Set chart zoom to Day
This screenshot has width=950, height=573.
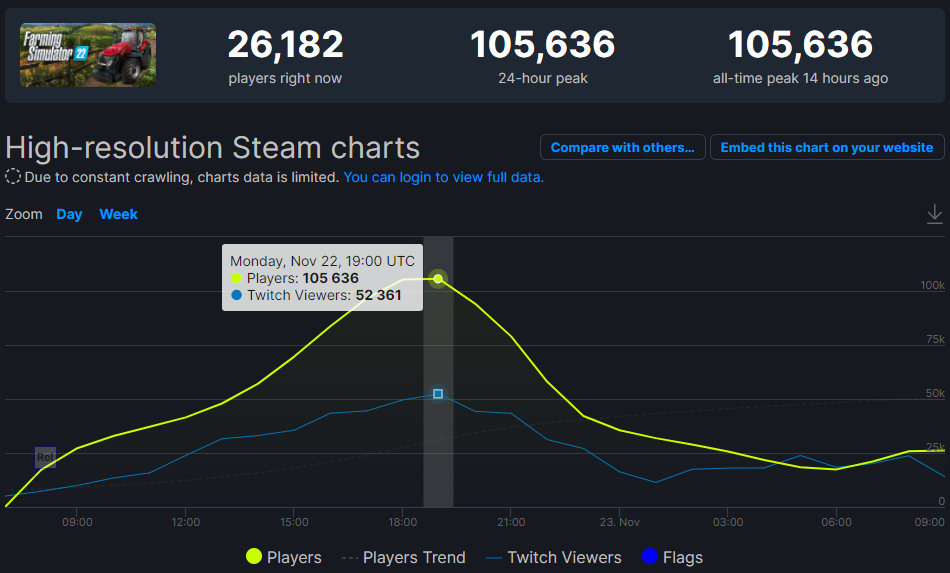(69, 214)
